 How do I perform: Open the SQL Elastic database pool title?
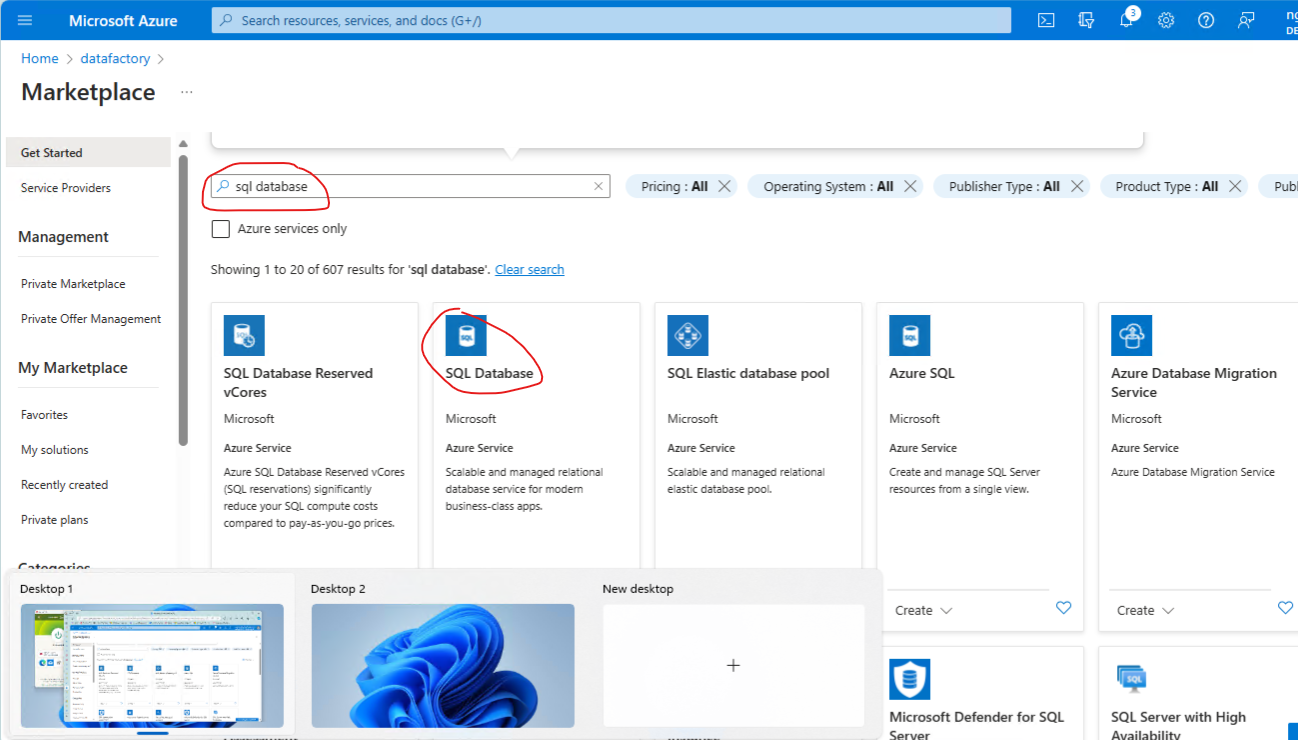tap(748, 373)
